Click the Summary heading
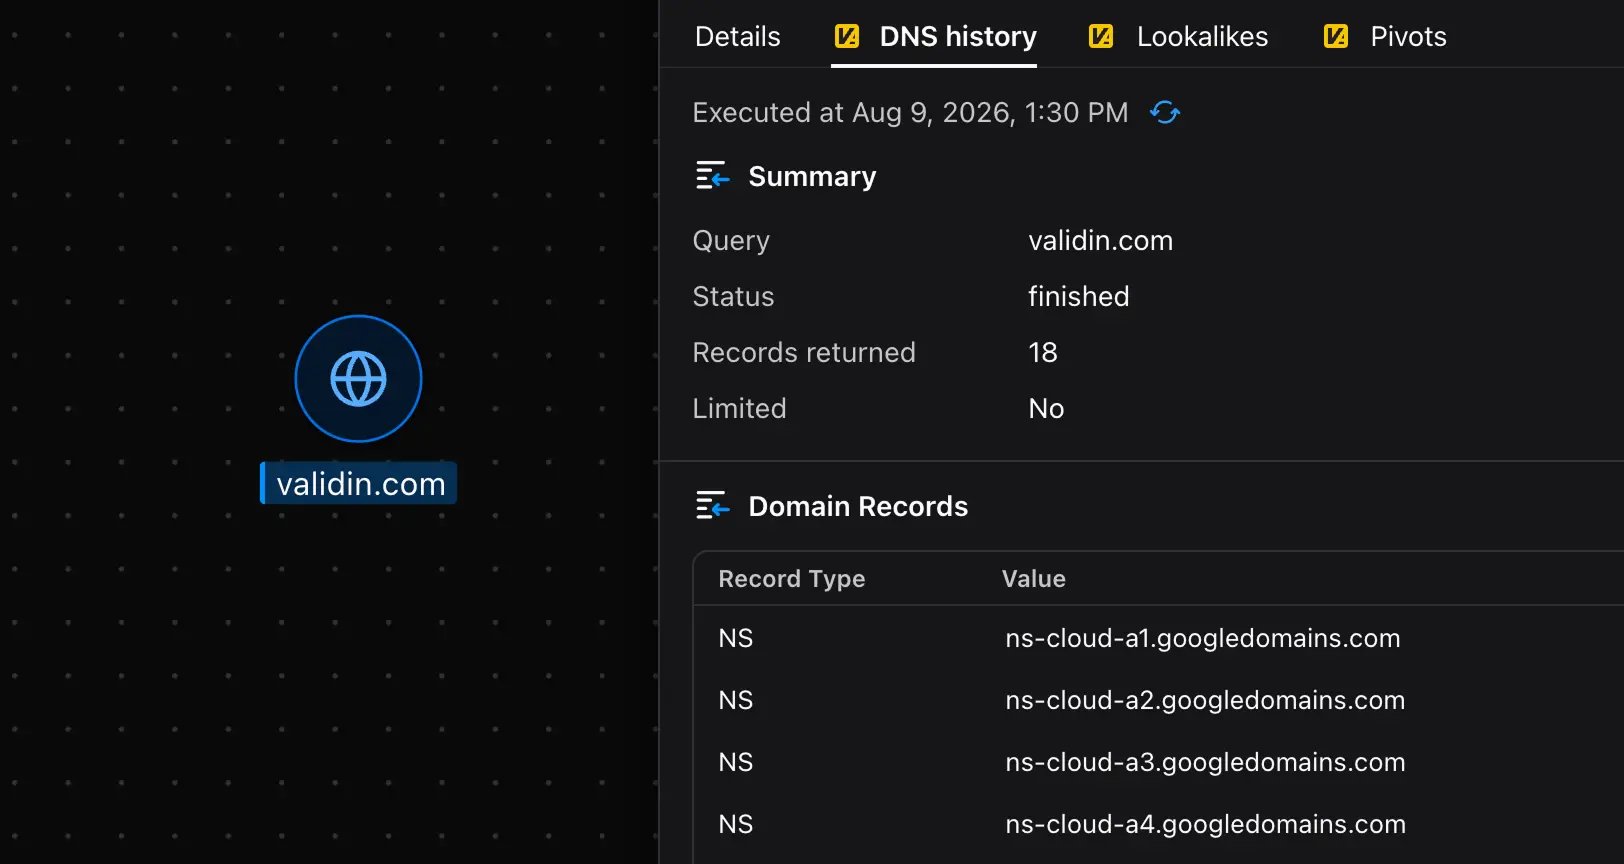Screen dimensions: 1624x864 (812, 176)
